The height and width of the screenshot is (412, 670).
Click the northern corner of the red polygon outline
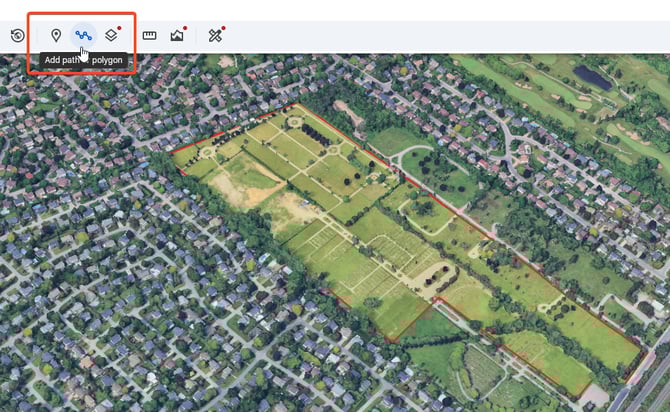pyautogui.click(x=295, y=105)
